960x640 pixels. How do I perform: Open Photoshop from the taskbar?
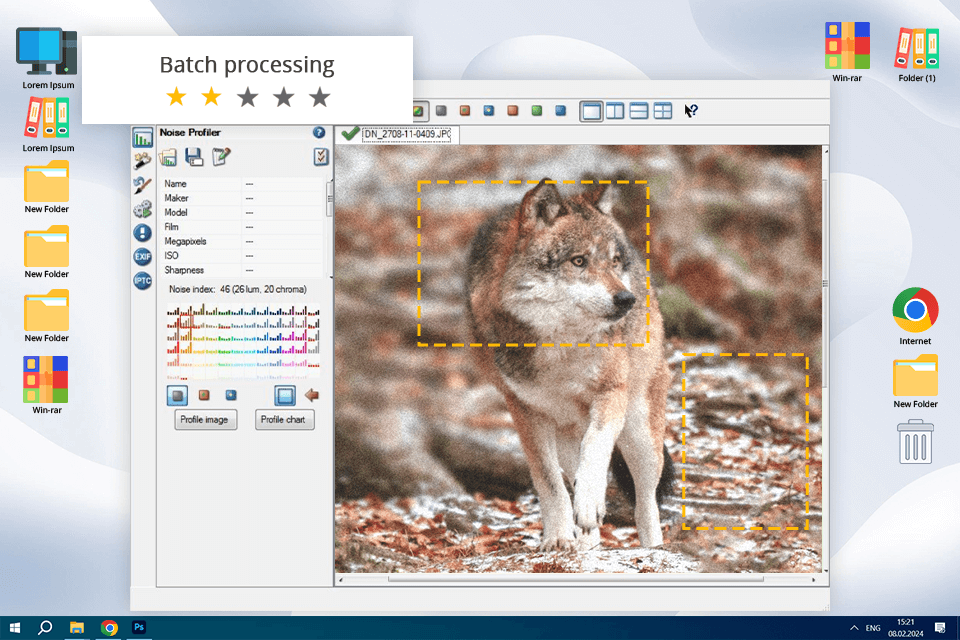click(139, 627)
